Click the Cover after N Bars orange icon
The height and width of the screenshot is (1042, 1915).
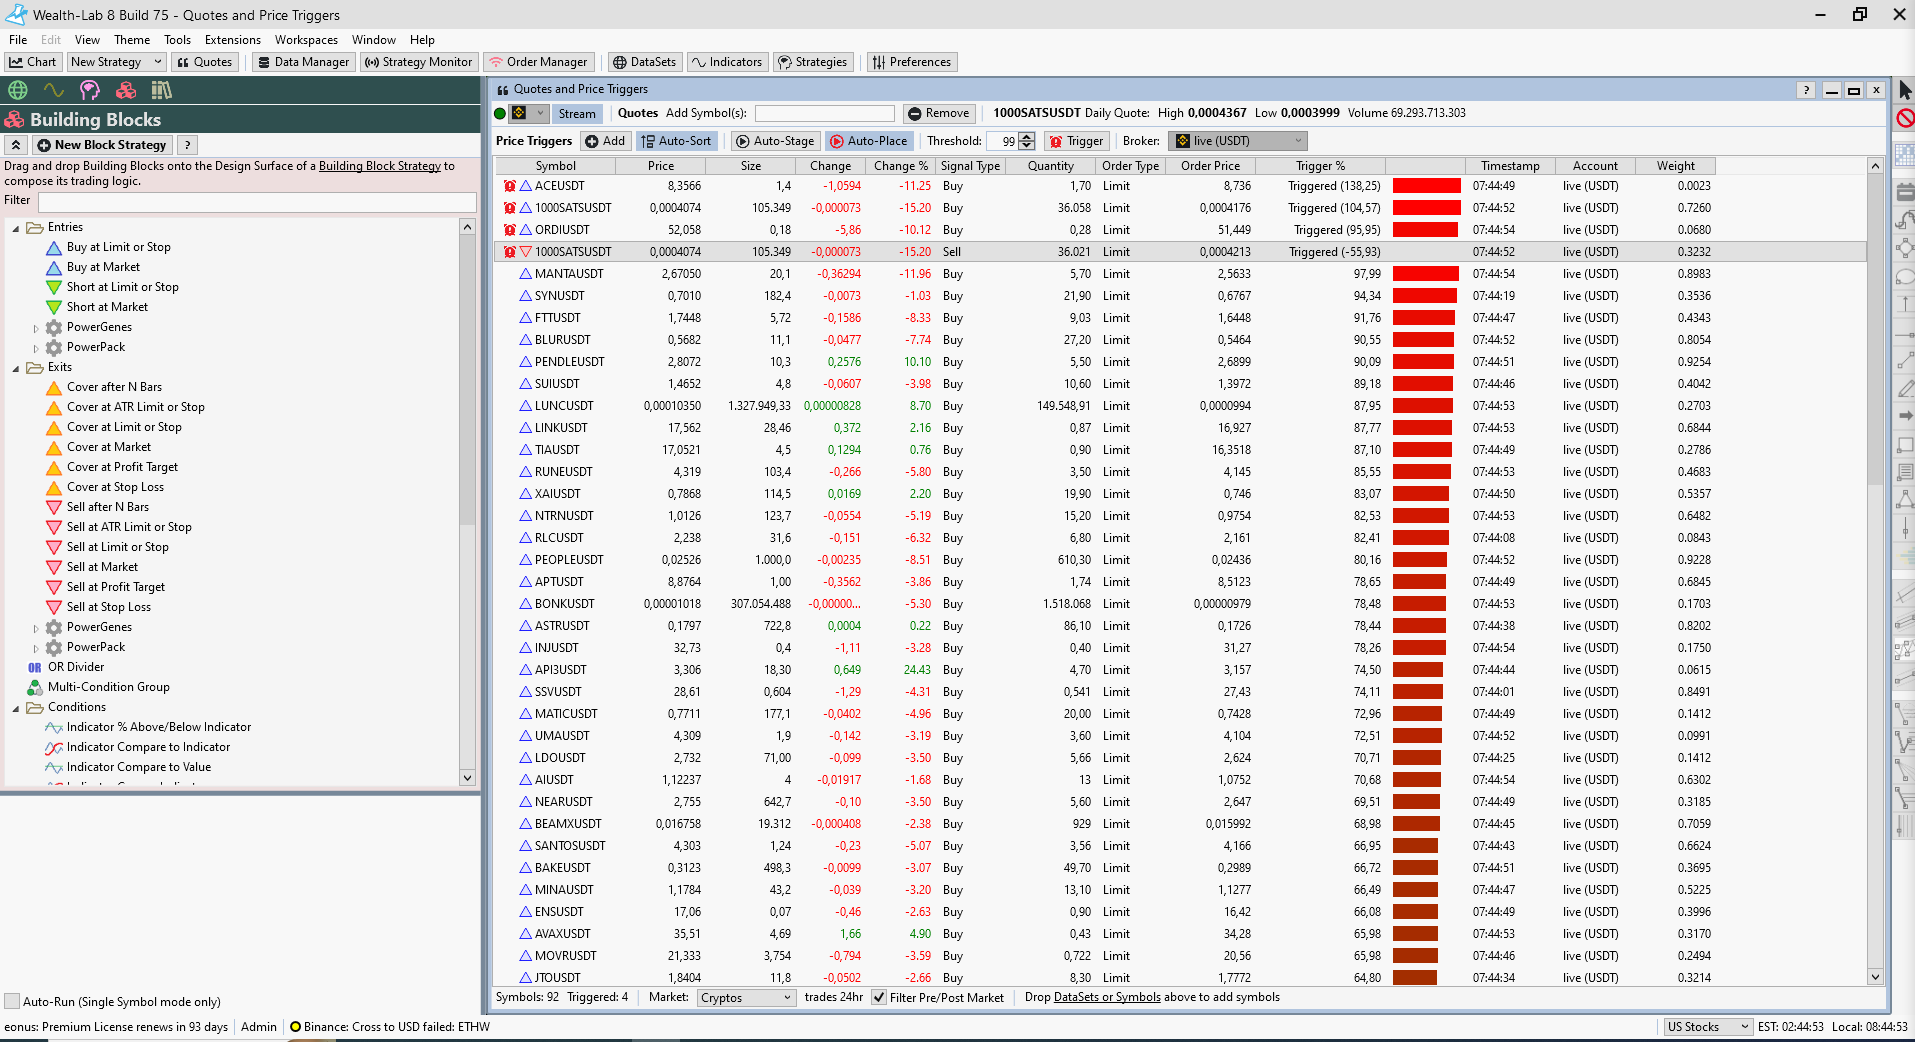click(54, 387)
